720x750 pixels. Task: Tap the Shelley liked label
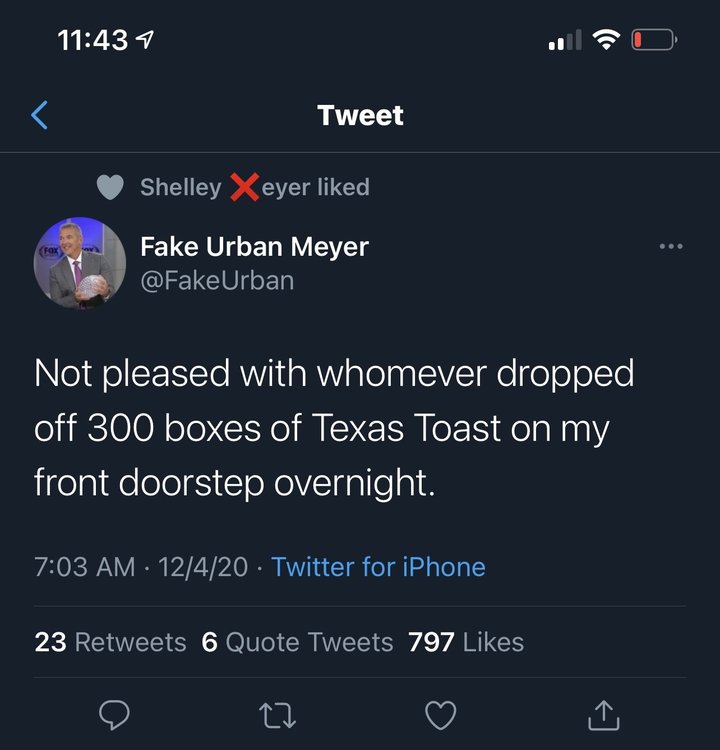(254, 187)
